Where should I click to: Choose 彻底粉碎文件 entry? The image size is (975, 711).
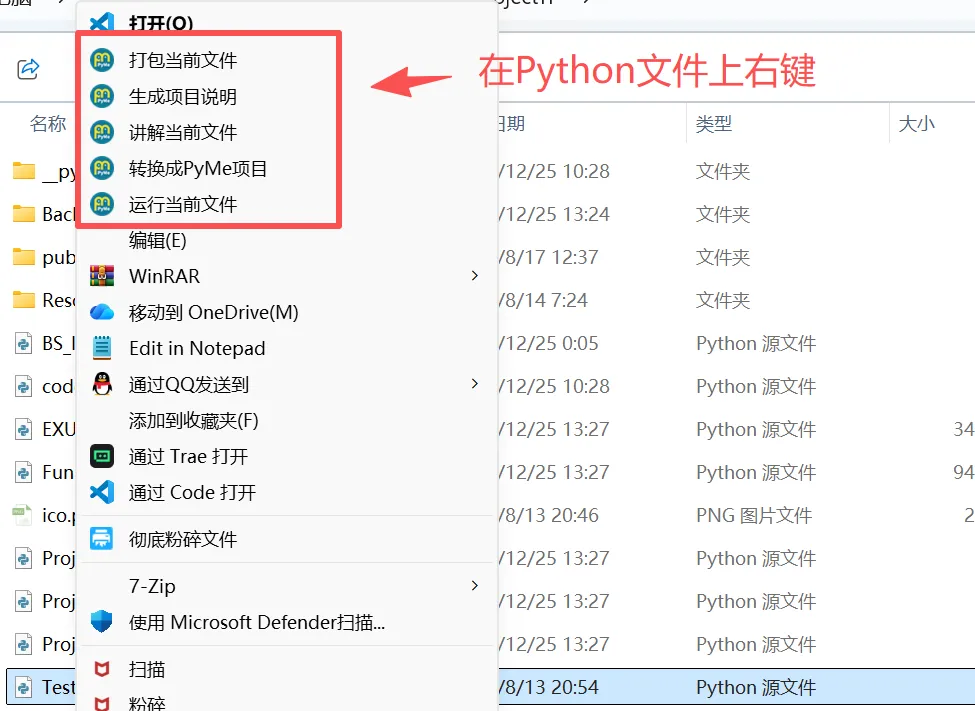pos(183,539)
